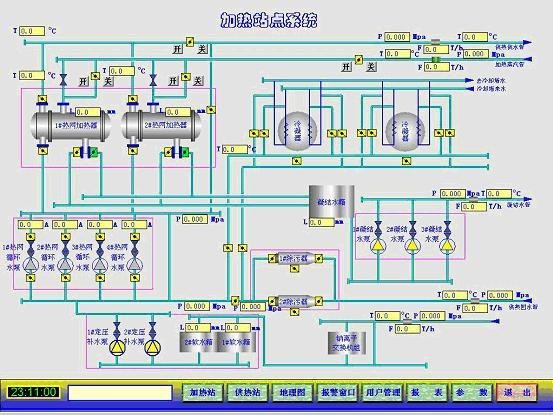Click the 1#除污器 filter unit

(x=294, y=259)
